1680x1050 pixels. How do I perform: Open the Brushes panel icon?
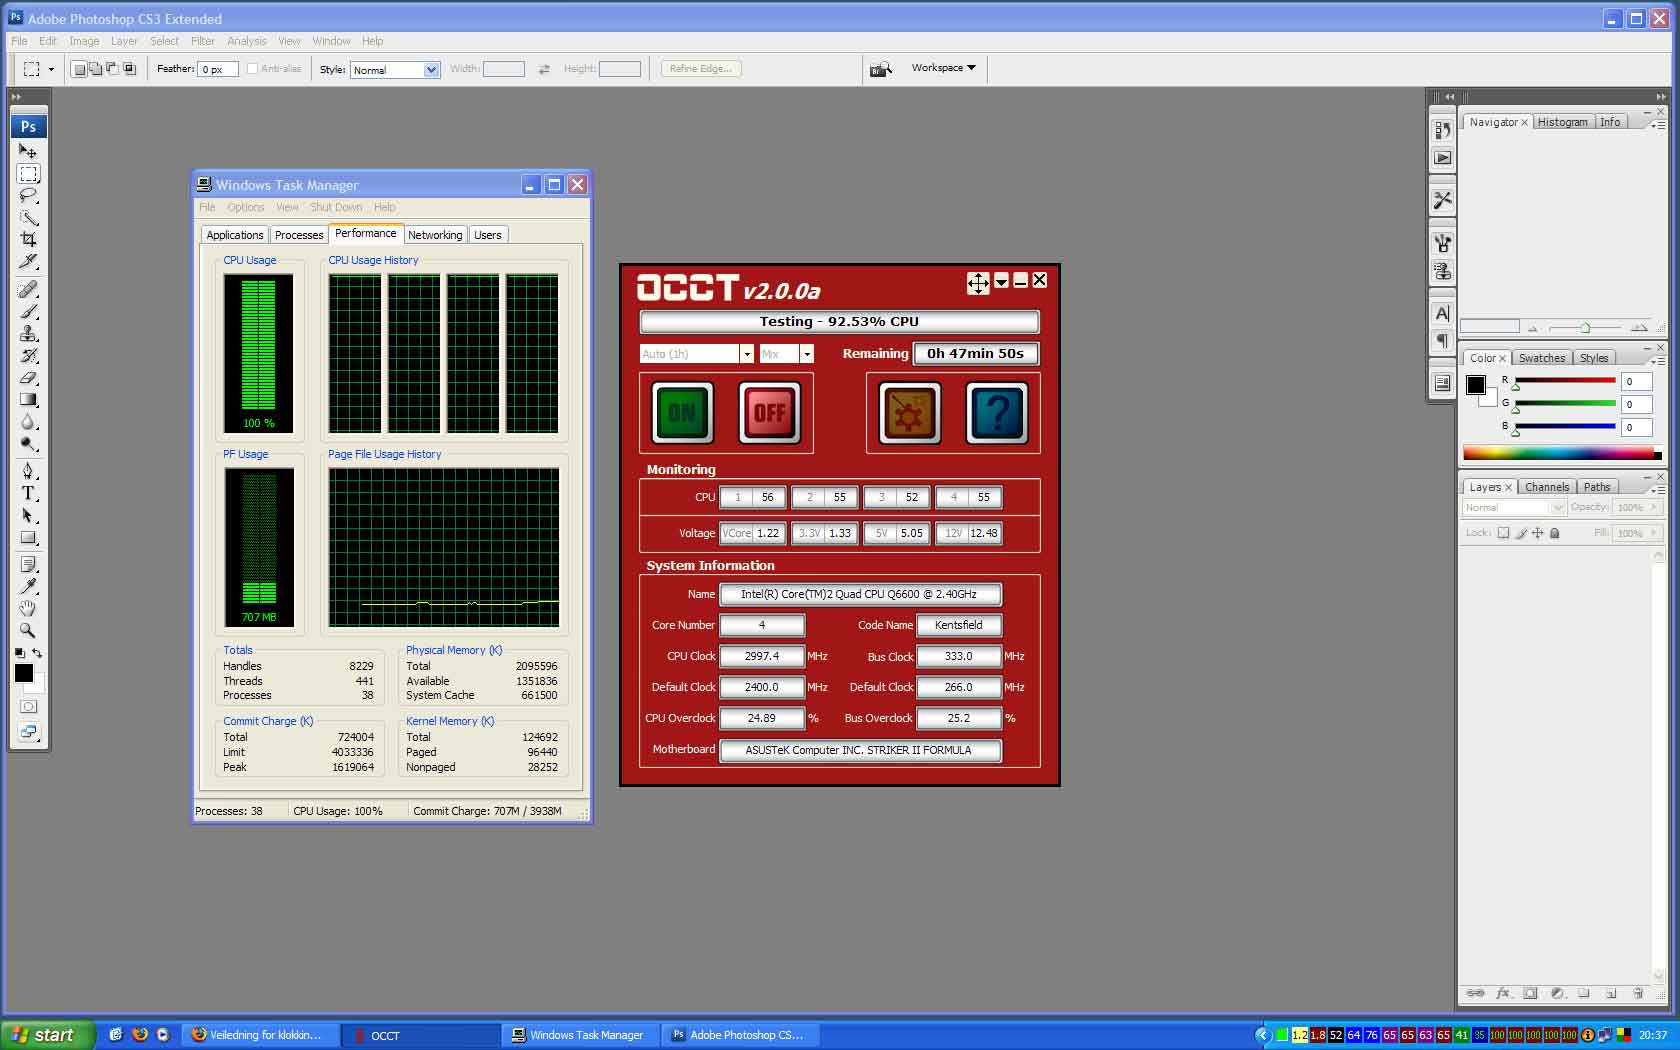tap(1442, 243)
